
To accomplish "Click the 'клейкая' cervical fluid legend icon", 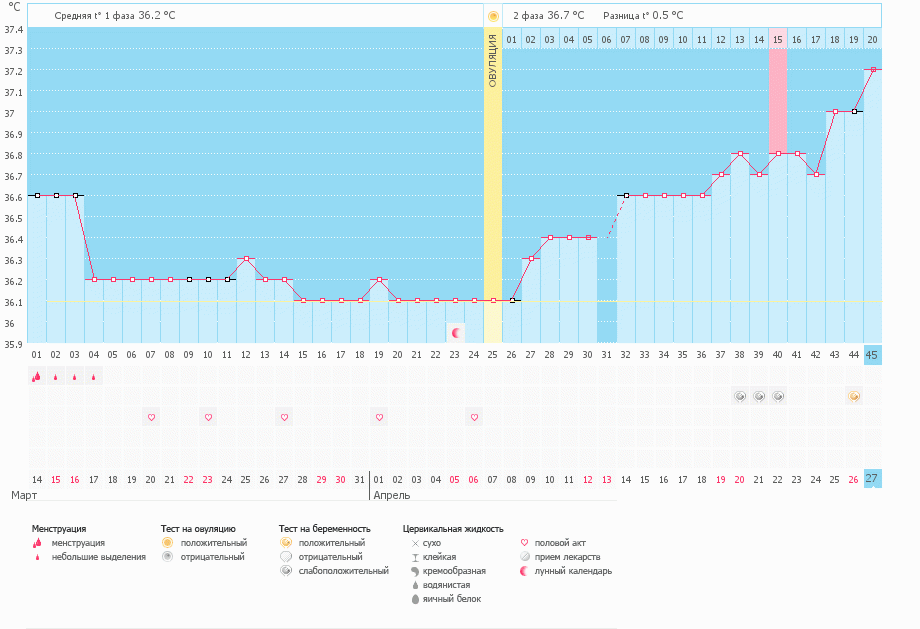I will [x=415, y=557].
